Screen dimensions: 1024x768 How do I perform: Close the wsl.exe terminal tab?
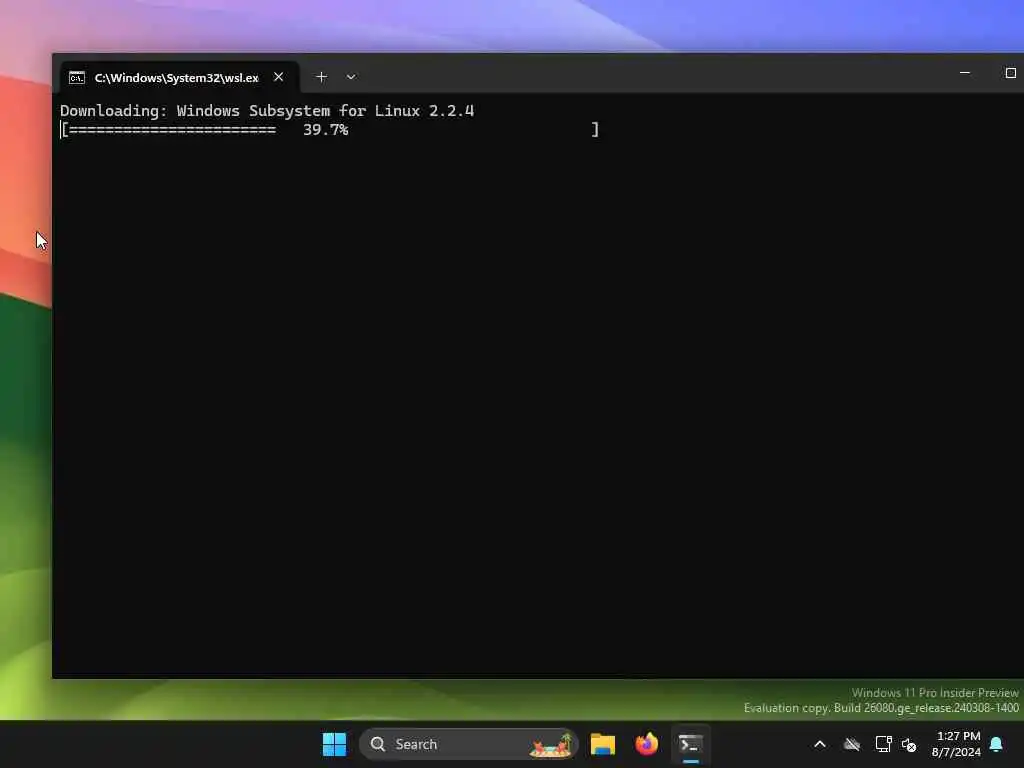[x=279, y=77]
